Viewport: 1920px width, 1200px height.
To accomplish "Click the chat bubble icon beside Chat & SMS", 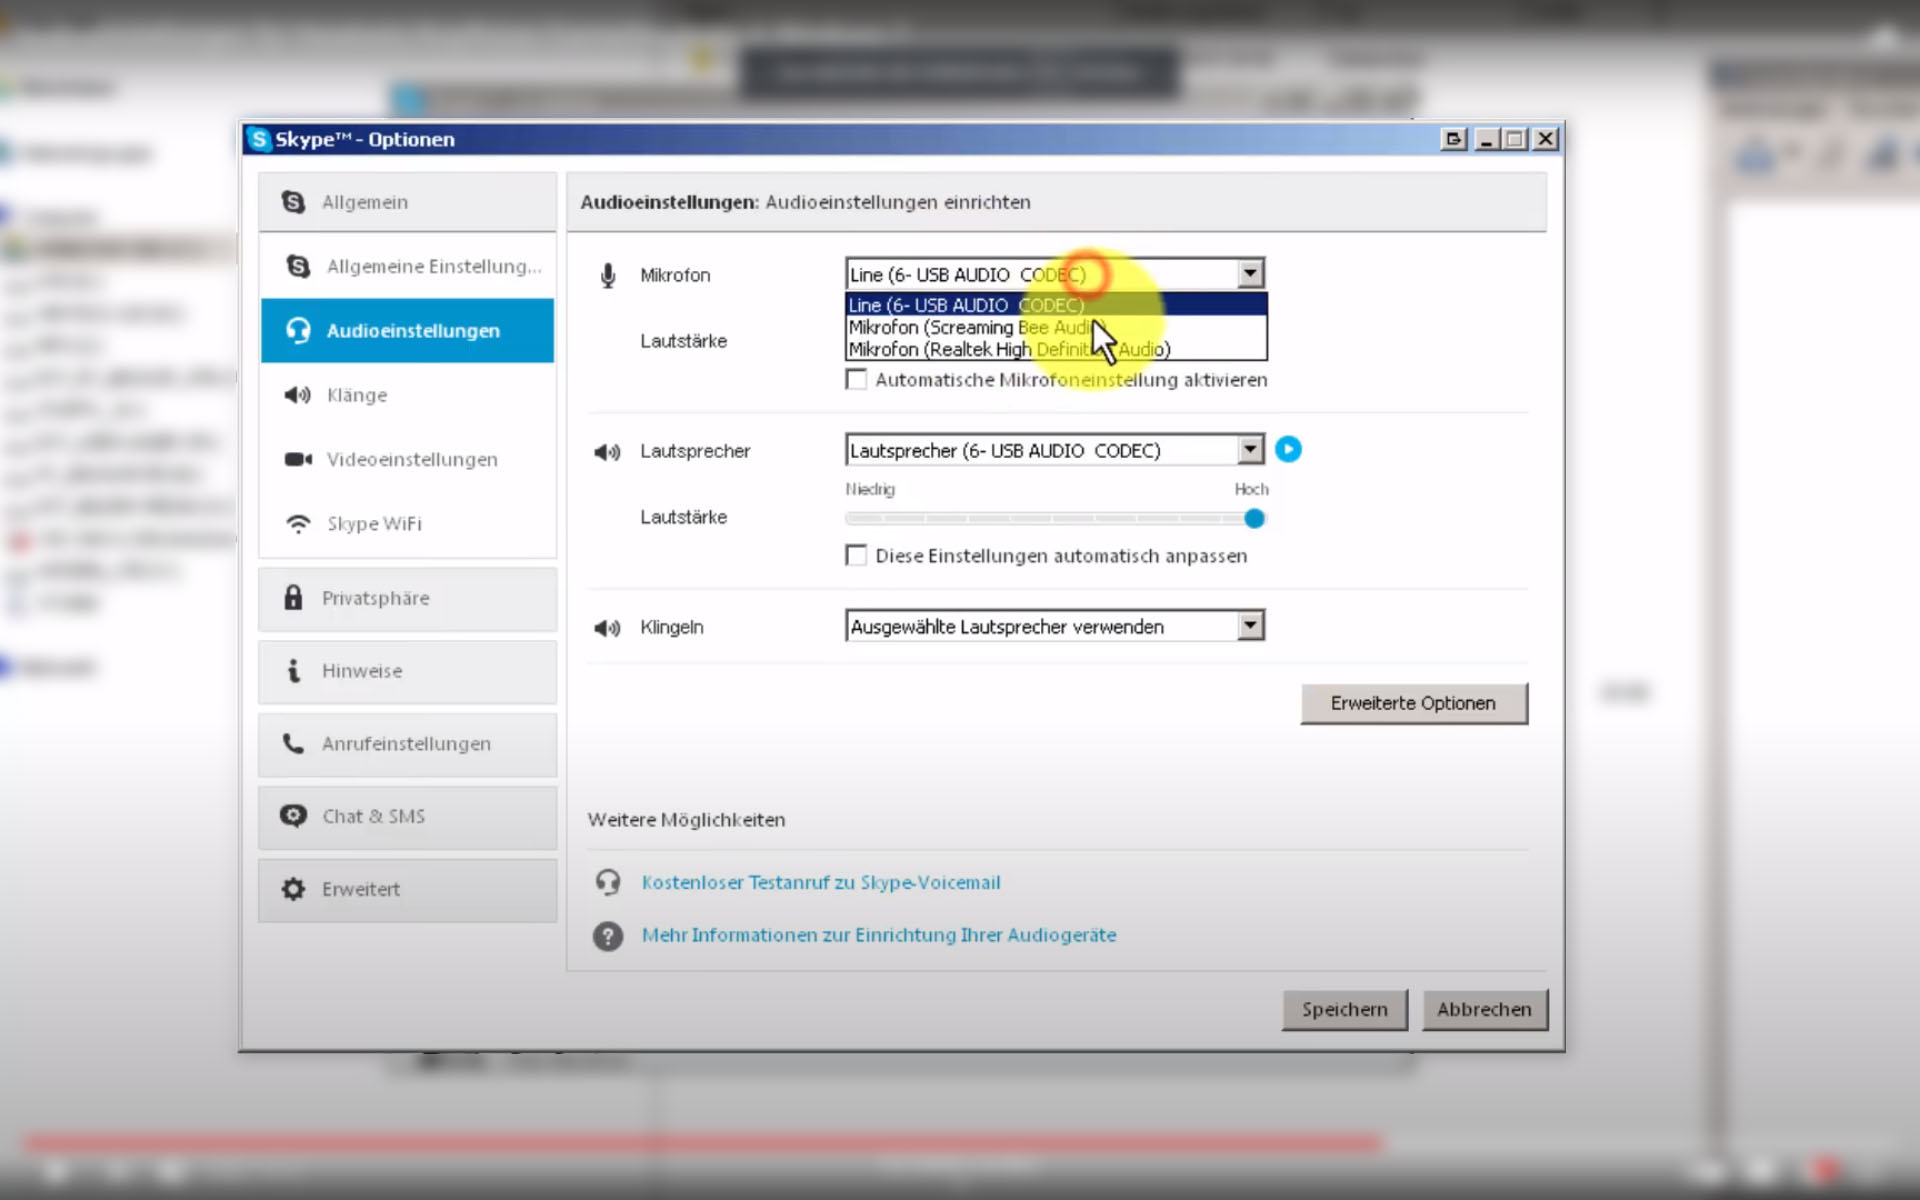I will pyautogui.click(x=293, y=816).
